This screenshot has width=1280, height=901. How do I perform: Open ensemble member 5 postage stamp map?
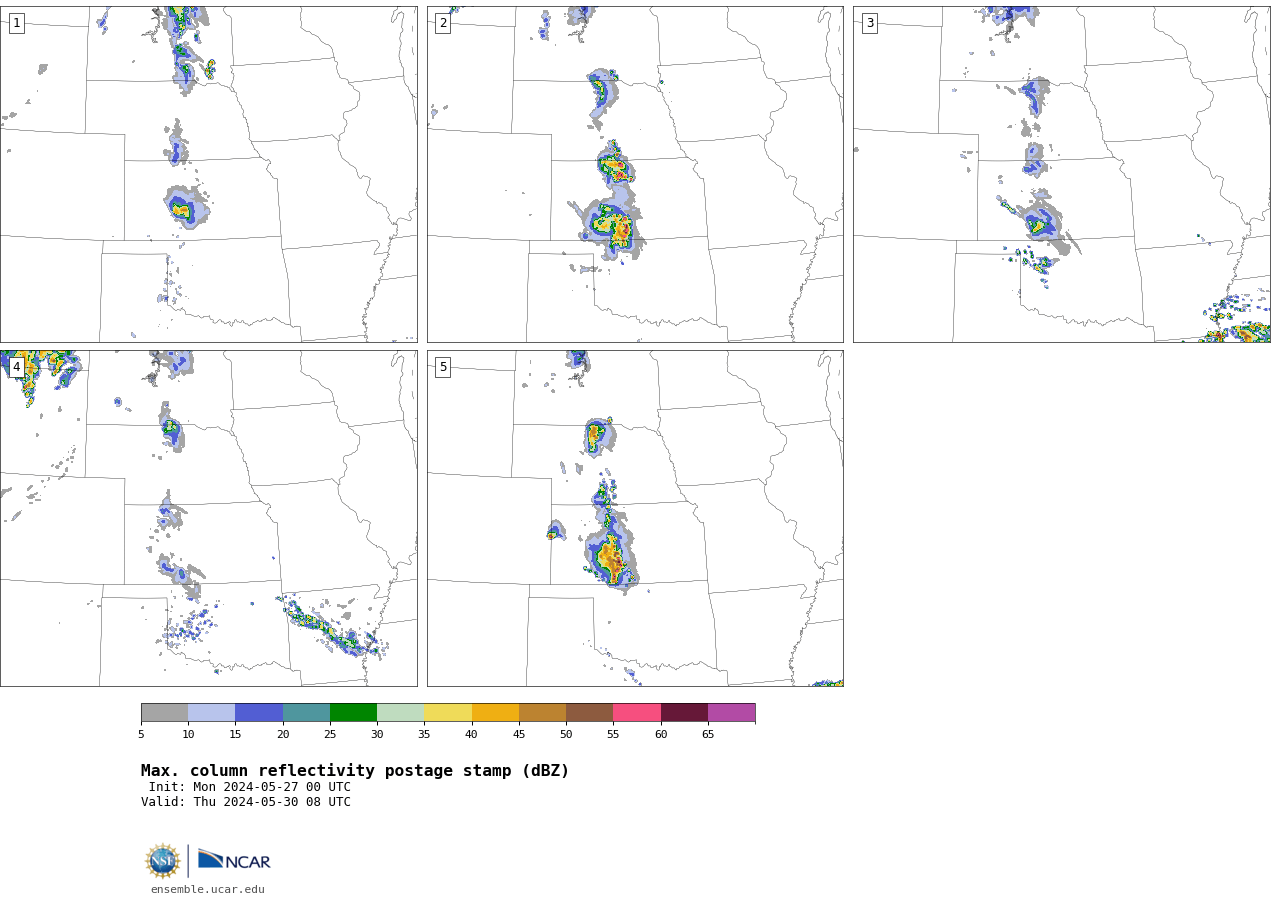coord(635,518)
